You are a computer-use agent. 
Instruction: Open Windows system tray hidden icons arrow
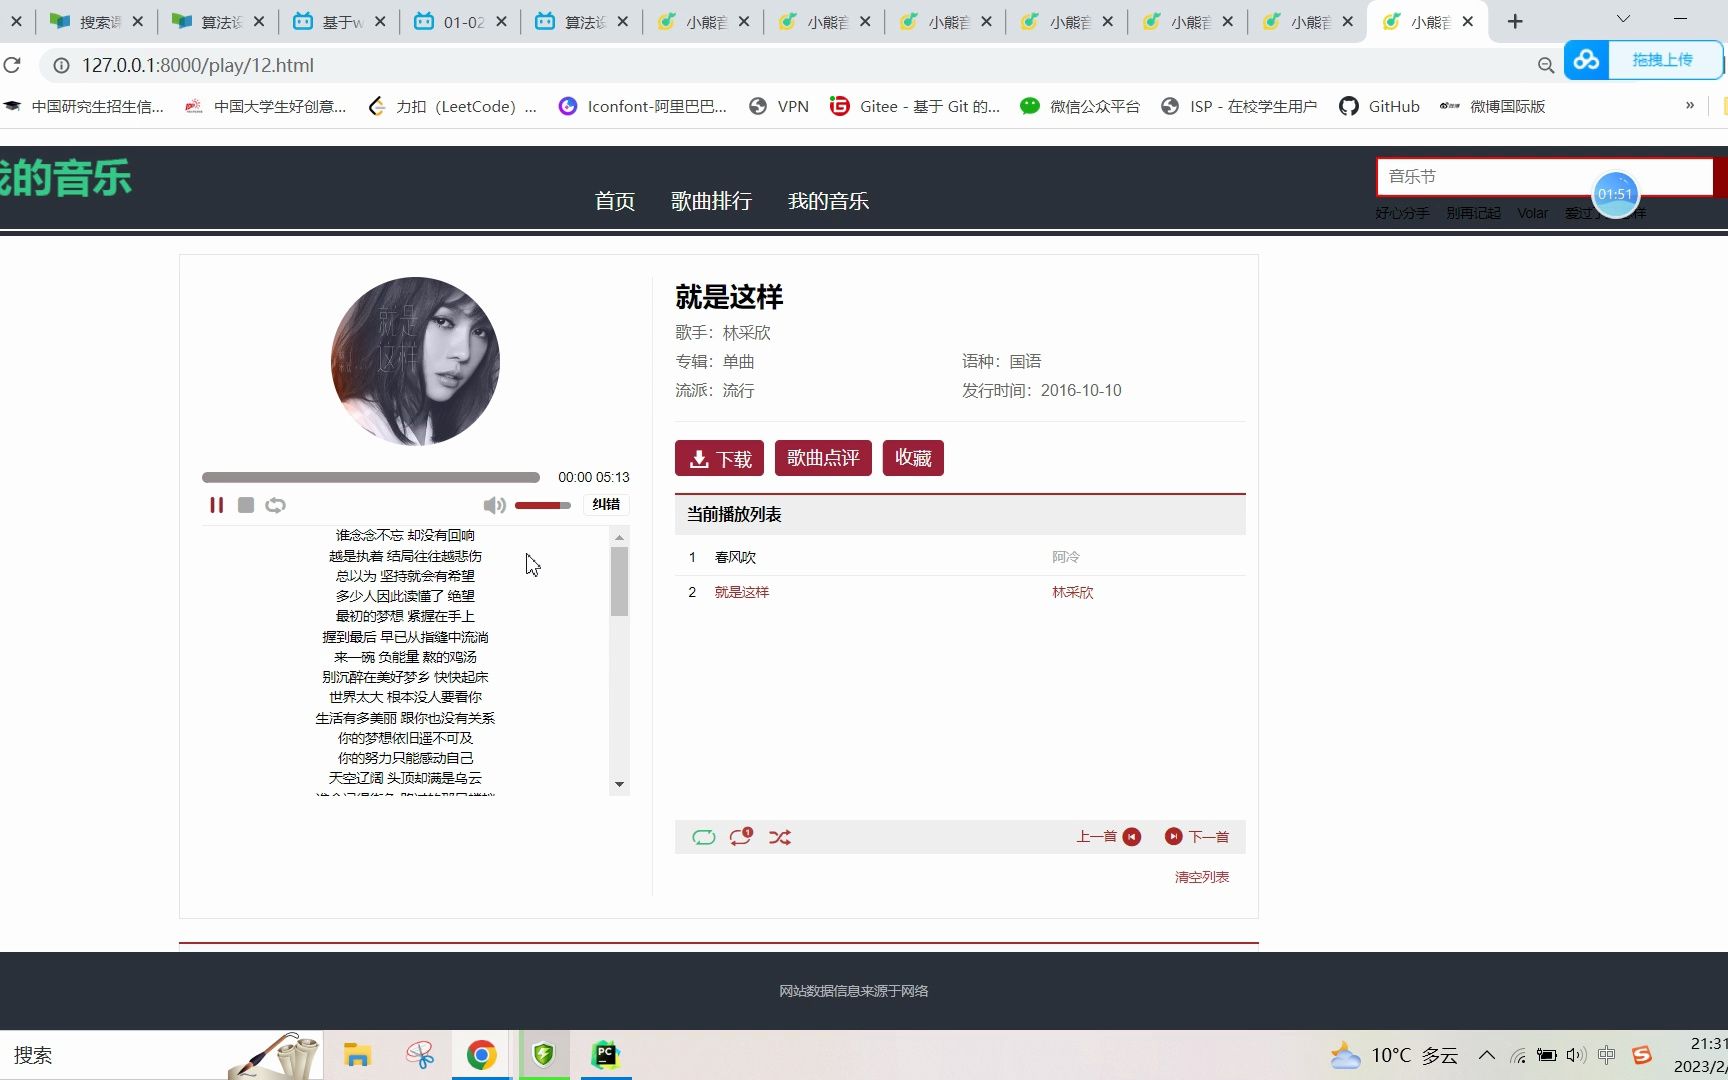[x=1487, y=1055]
